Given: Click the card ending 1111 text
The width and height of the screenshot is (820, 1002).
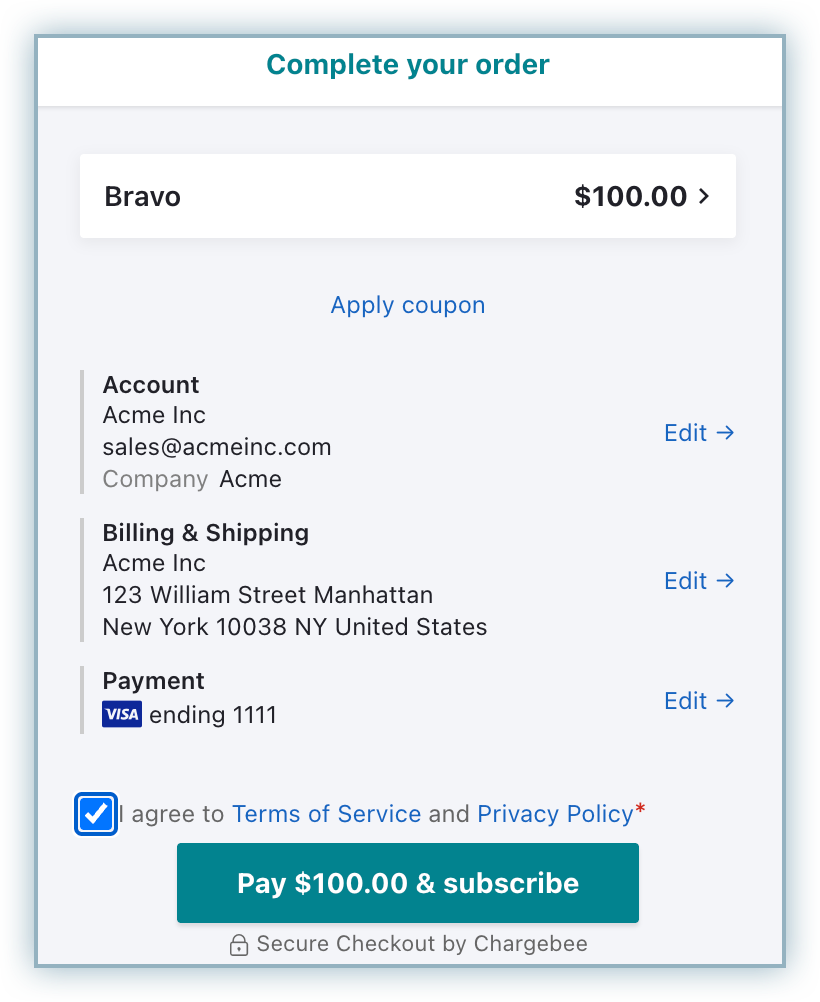Looking at the screenshot, I should 213,715.
